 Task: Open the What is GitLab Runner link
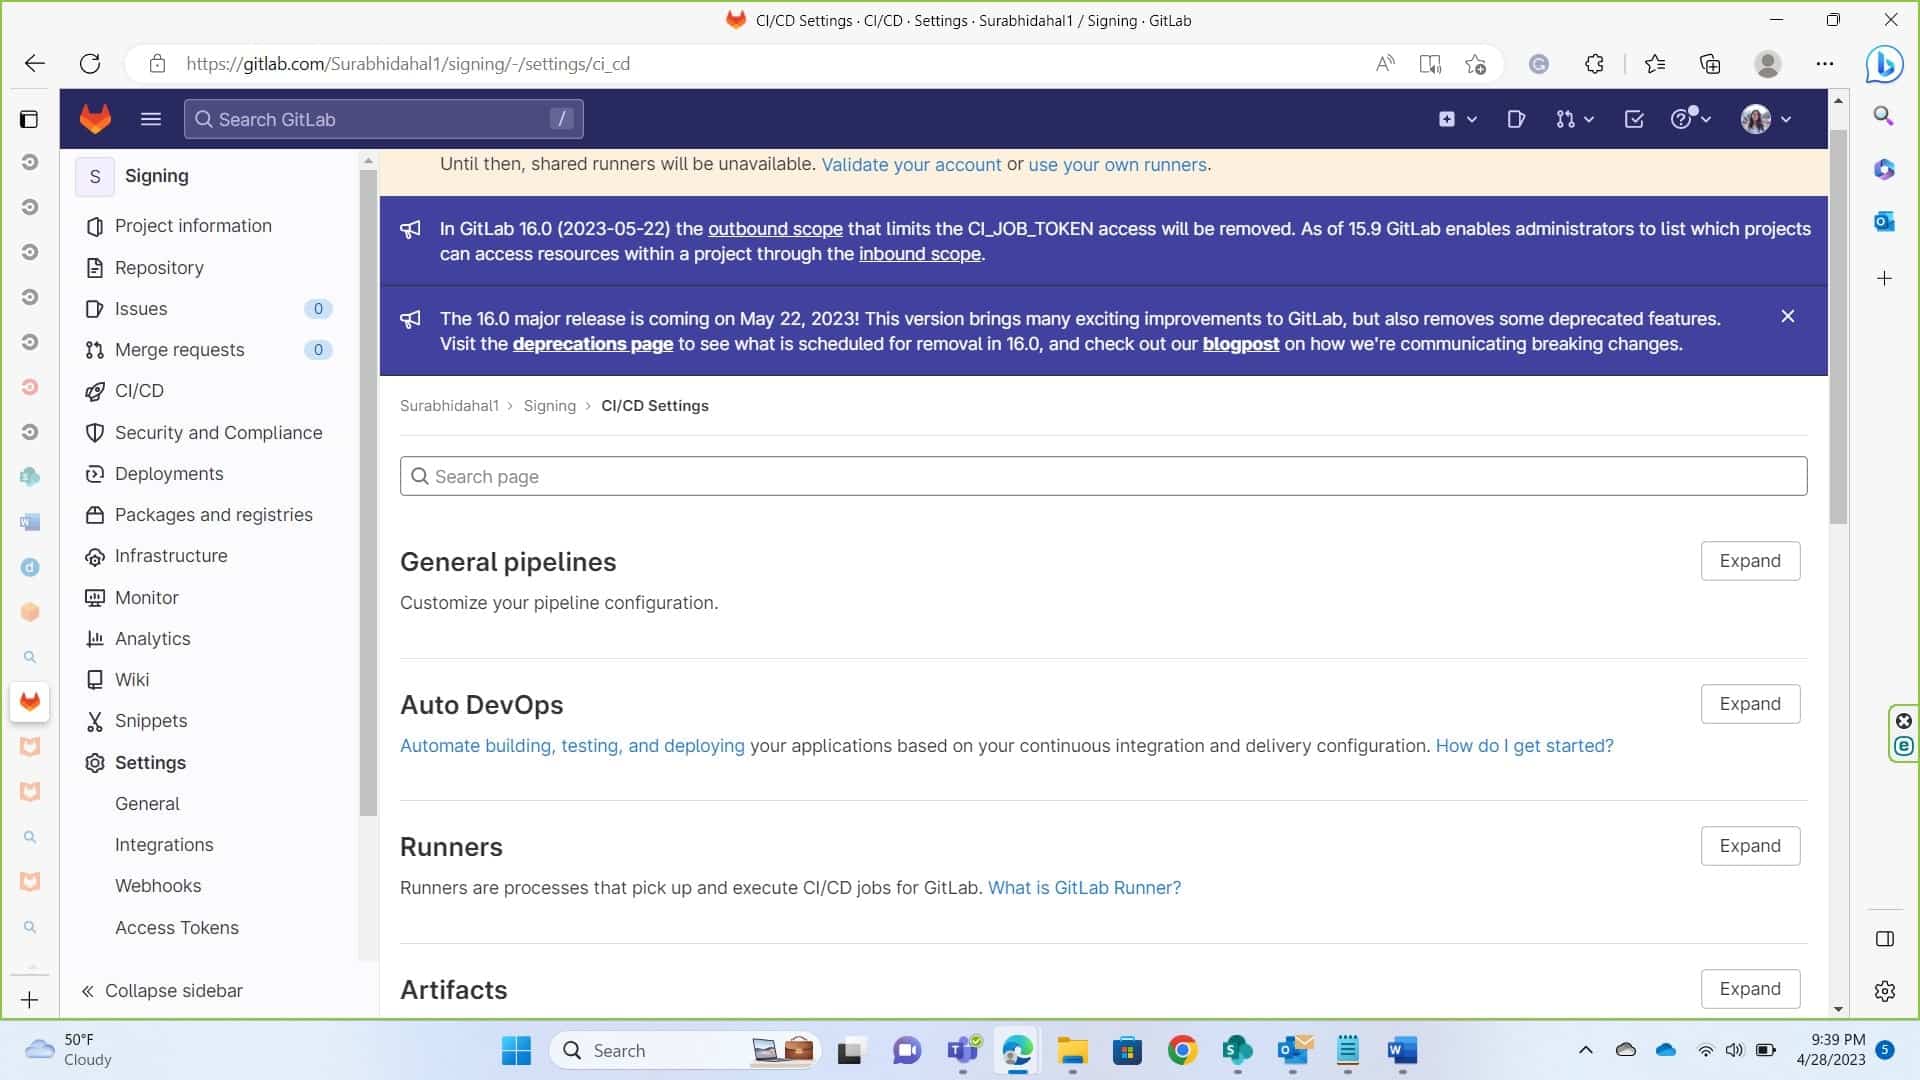[1084, 888]
